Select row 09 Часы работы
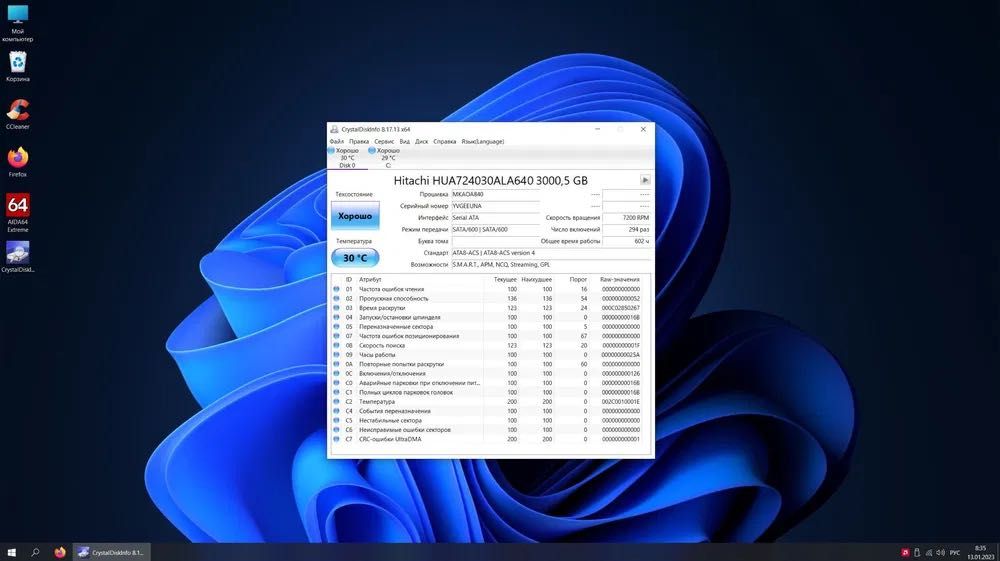This screenshot has height=561, width=1000. coord(490,355)
